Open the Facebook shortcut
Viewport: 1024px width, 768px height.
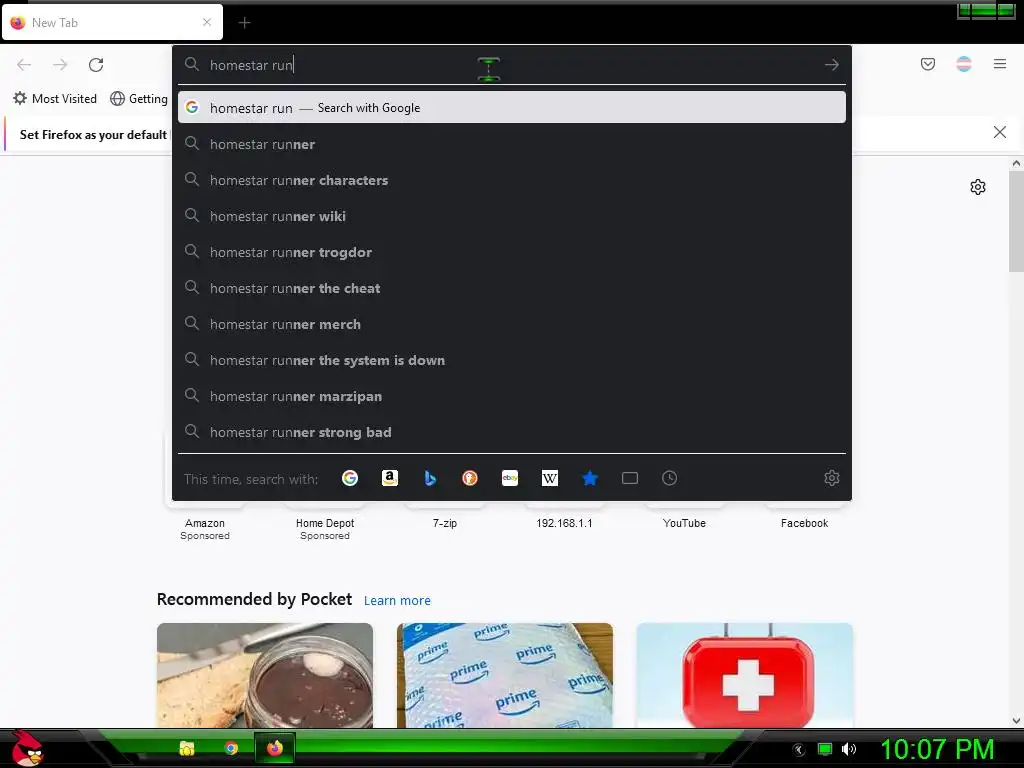[x=805, y=523]
